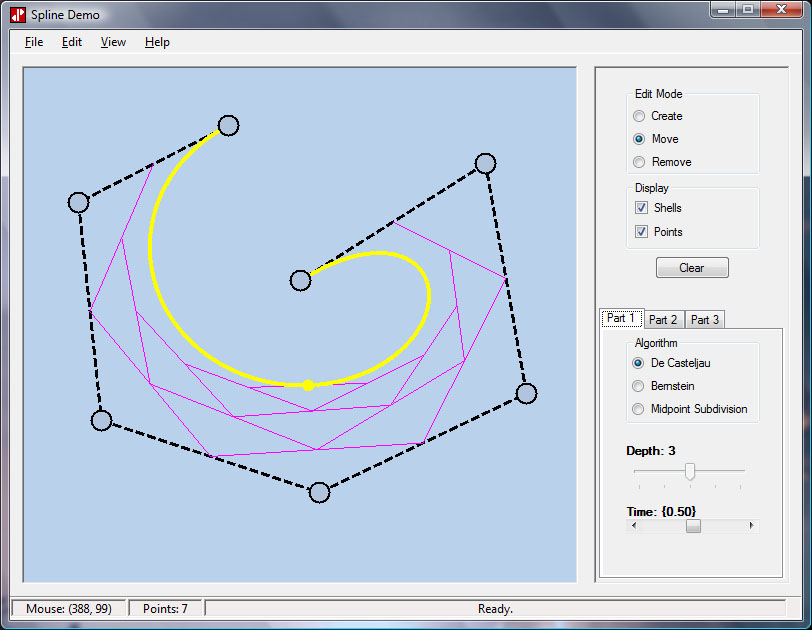Click the Time scrollbar right arrow
Image resolution: width=812 pixels, height=630 pixels.
coord(751,526)
